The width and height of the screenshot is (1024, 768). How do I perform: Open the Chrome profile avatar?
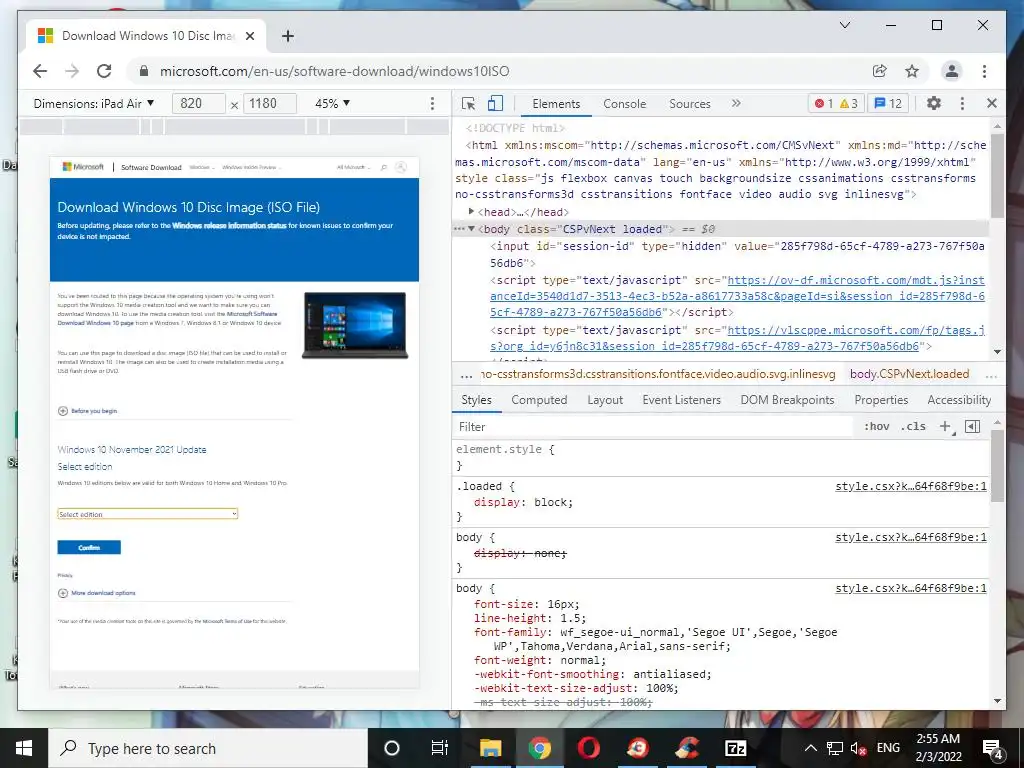tap(952, 71)
